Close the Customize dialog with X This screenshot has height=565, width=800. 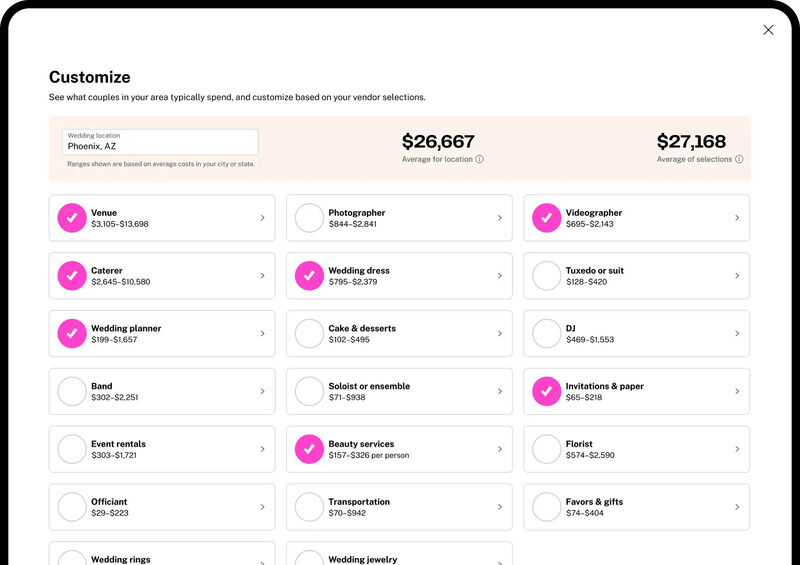click(x=768, y=30)
